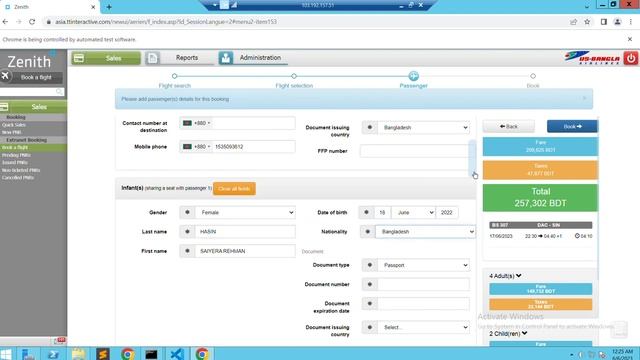The height and width of the screenshot is (360, 640).
Task: Click the infant Last name field
Action: (245, 231)
